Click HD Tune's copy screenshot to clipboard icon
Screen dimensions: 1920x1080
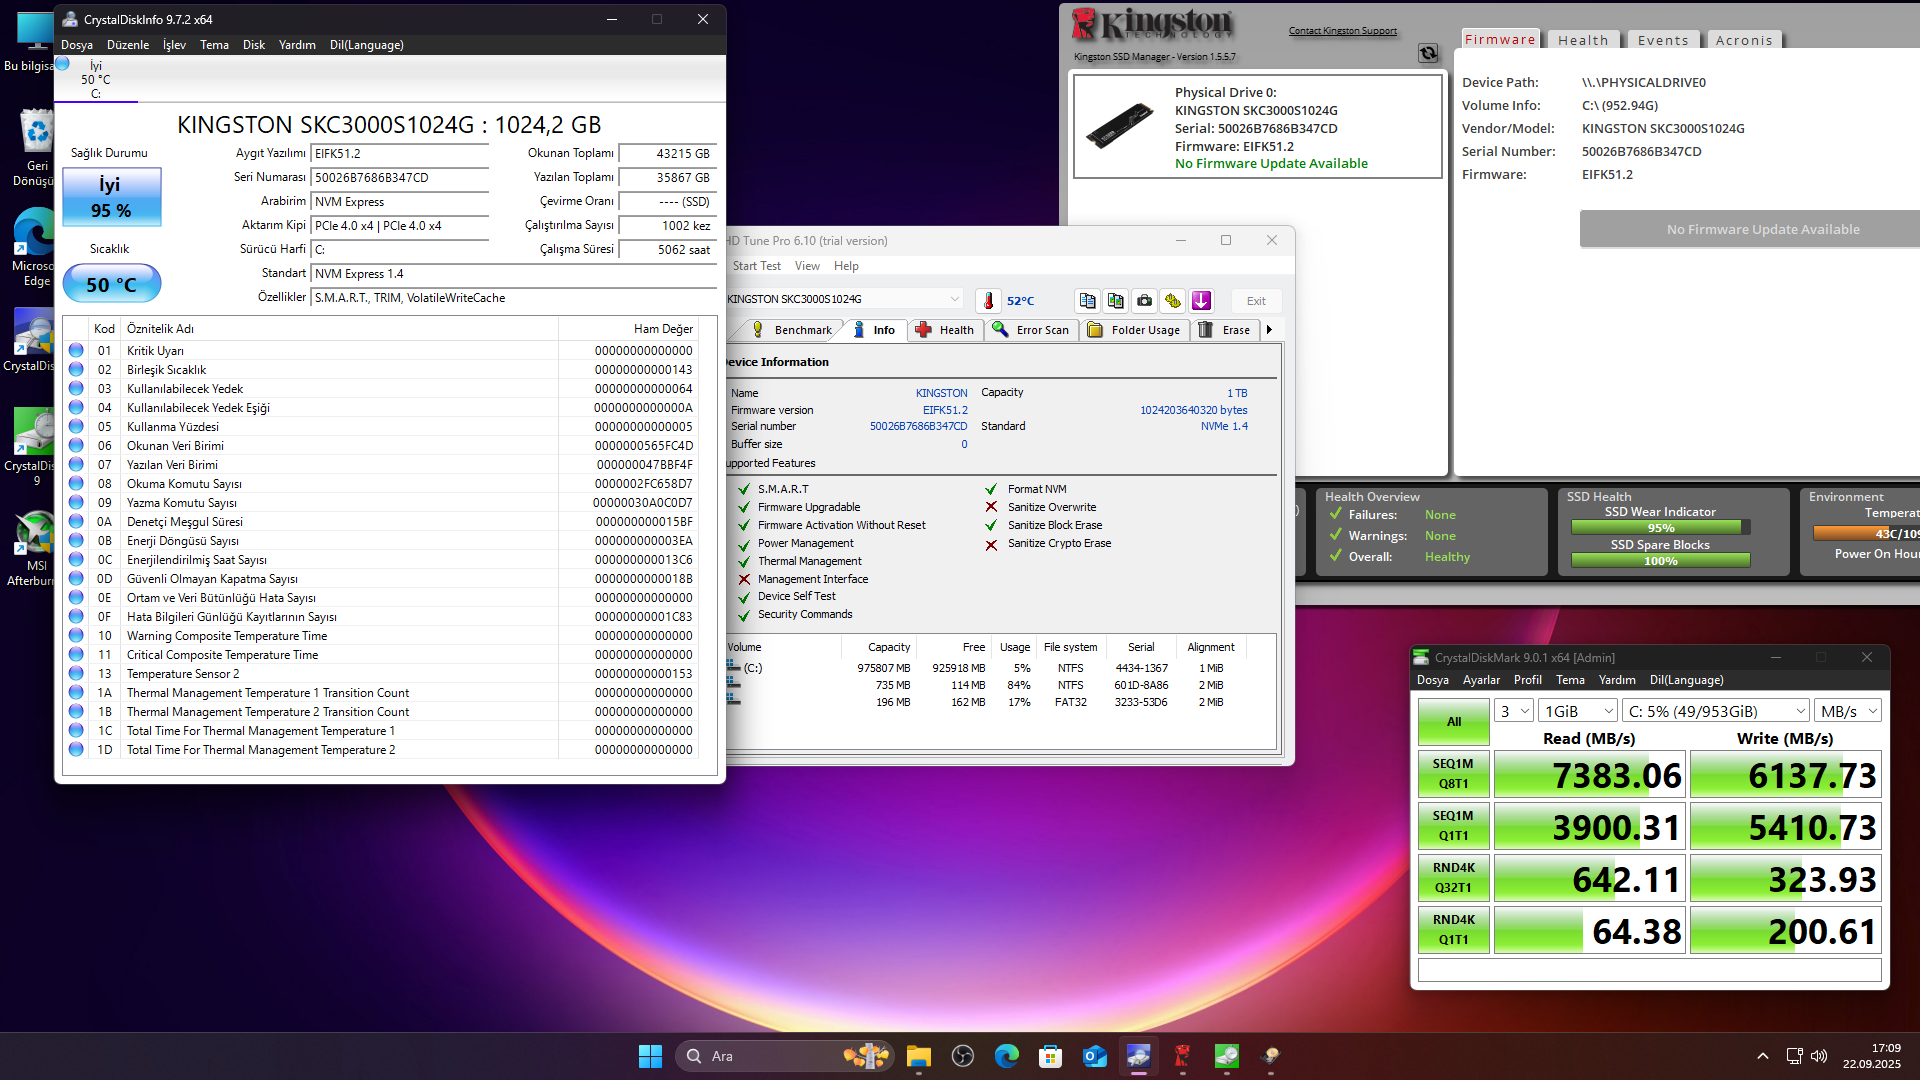[1116, 301]
